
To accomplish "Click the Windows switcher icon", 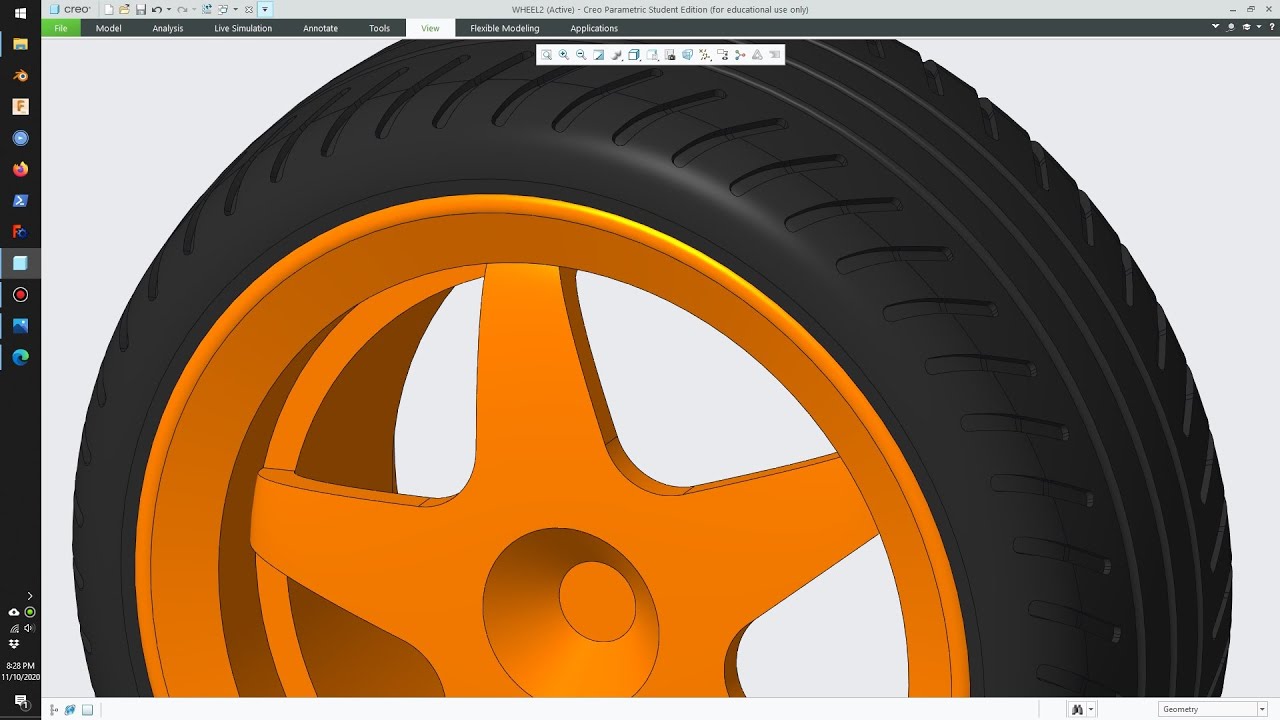I will tap(223, 9).
